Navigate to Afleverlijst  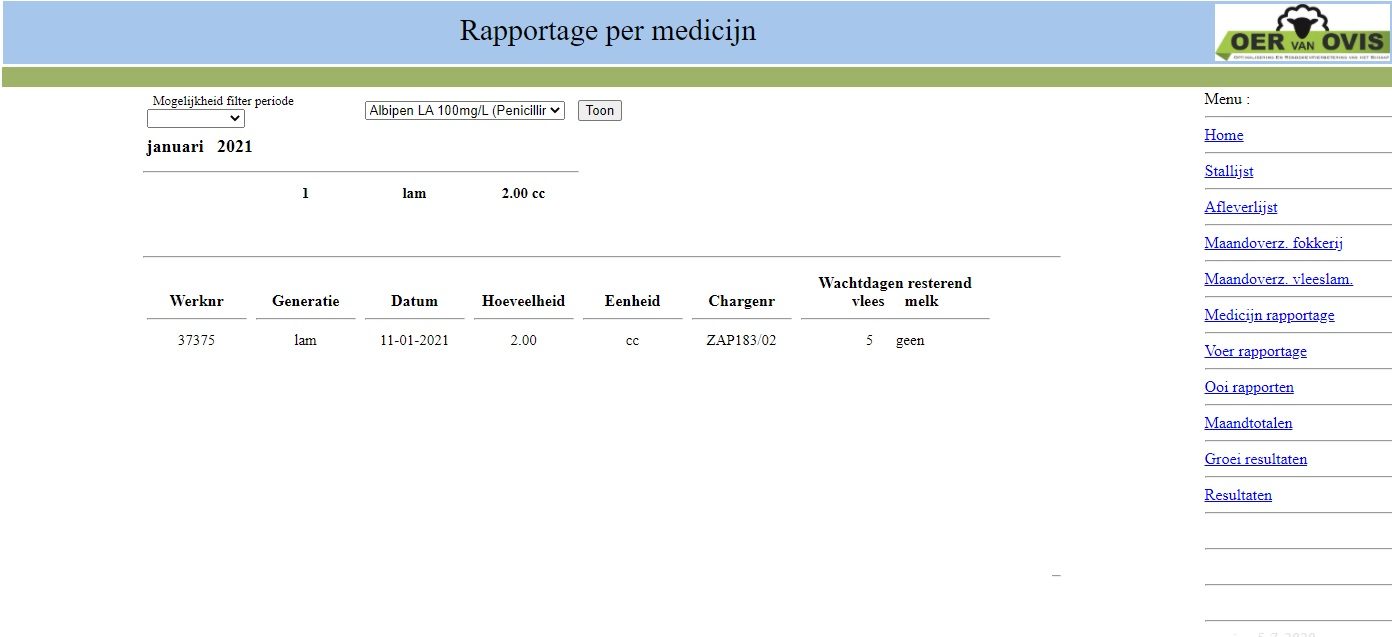(x=1240, y=207)
